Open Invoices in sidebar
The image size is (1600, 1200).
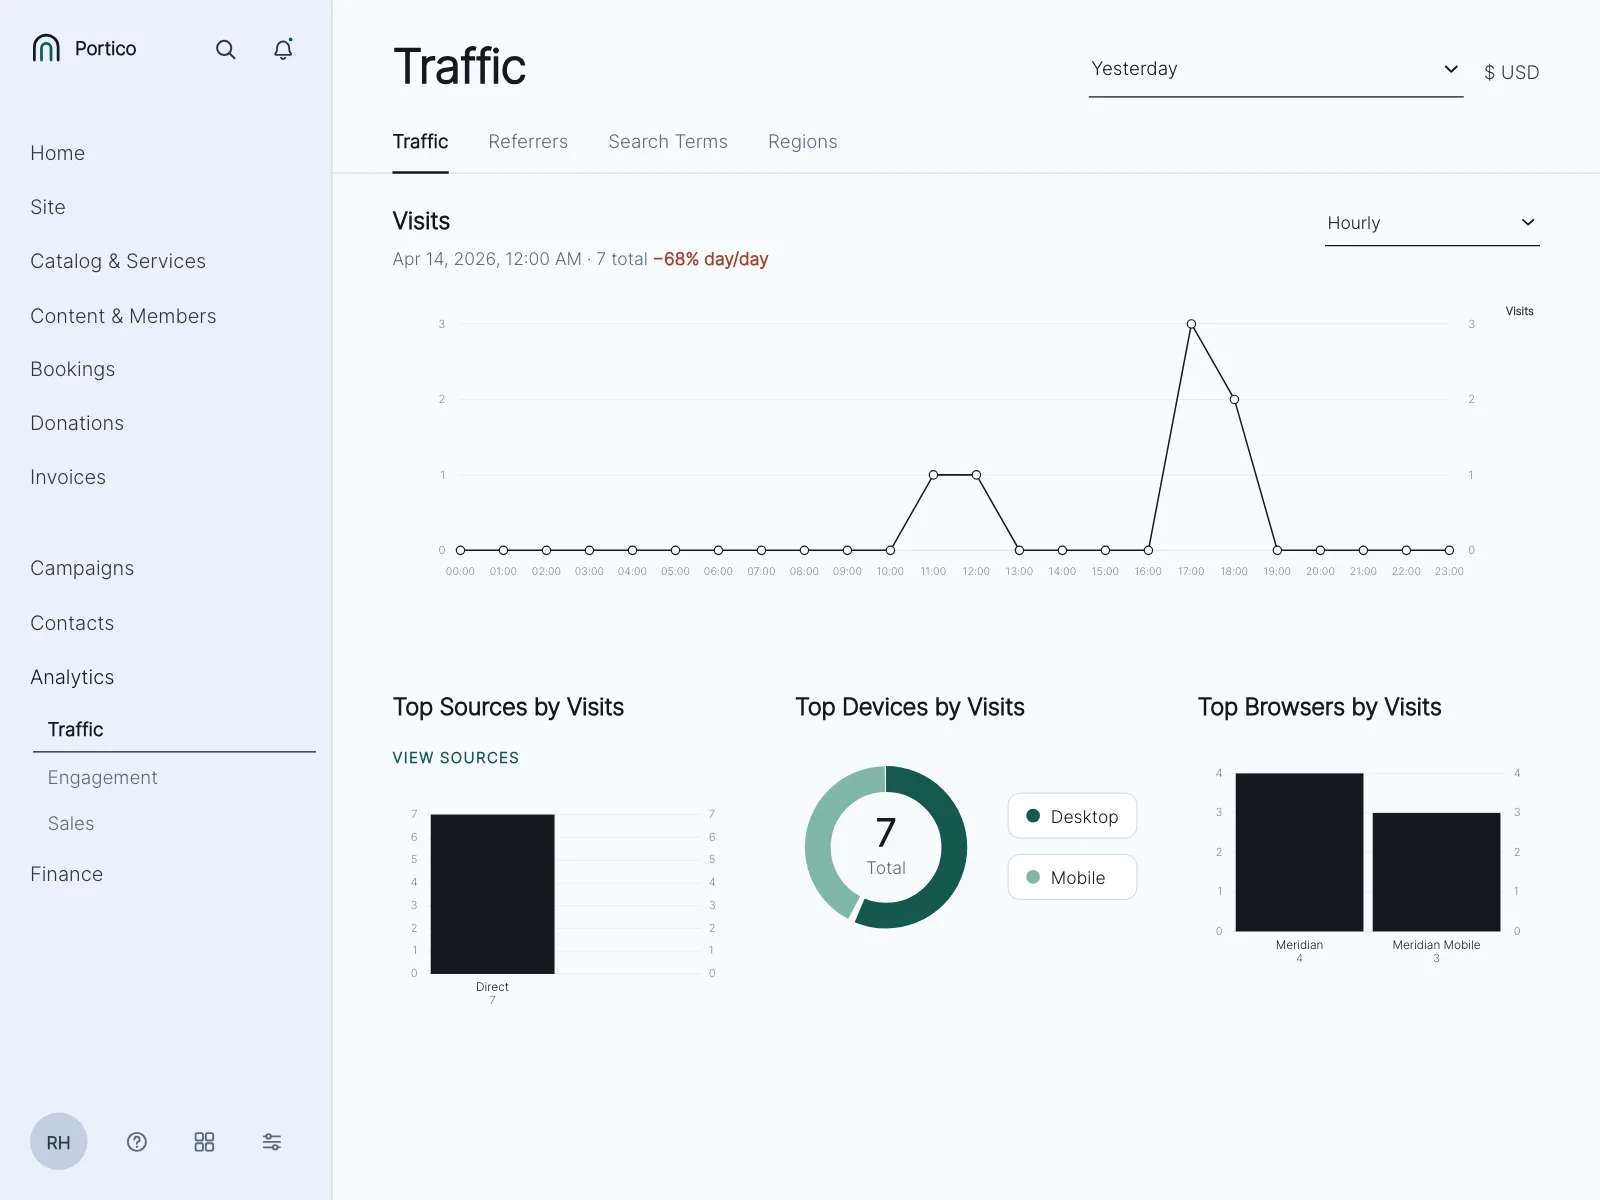[68, 477]
